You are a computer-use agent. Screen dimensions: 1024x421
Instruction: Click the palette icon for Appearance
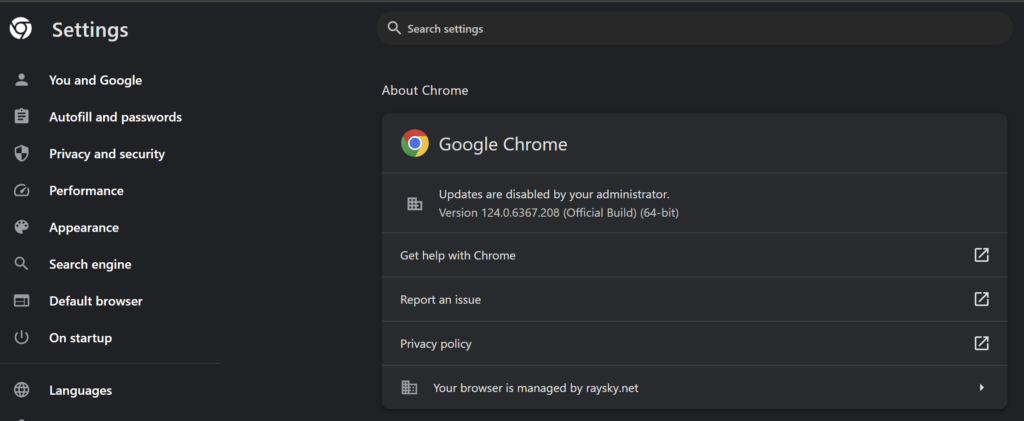(x=21, y=228)
